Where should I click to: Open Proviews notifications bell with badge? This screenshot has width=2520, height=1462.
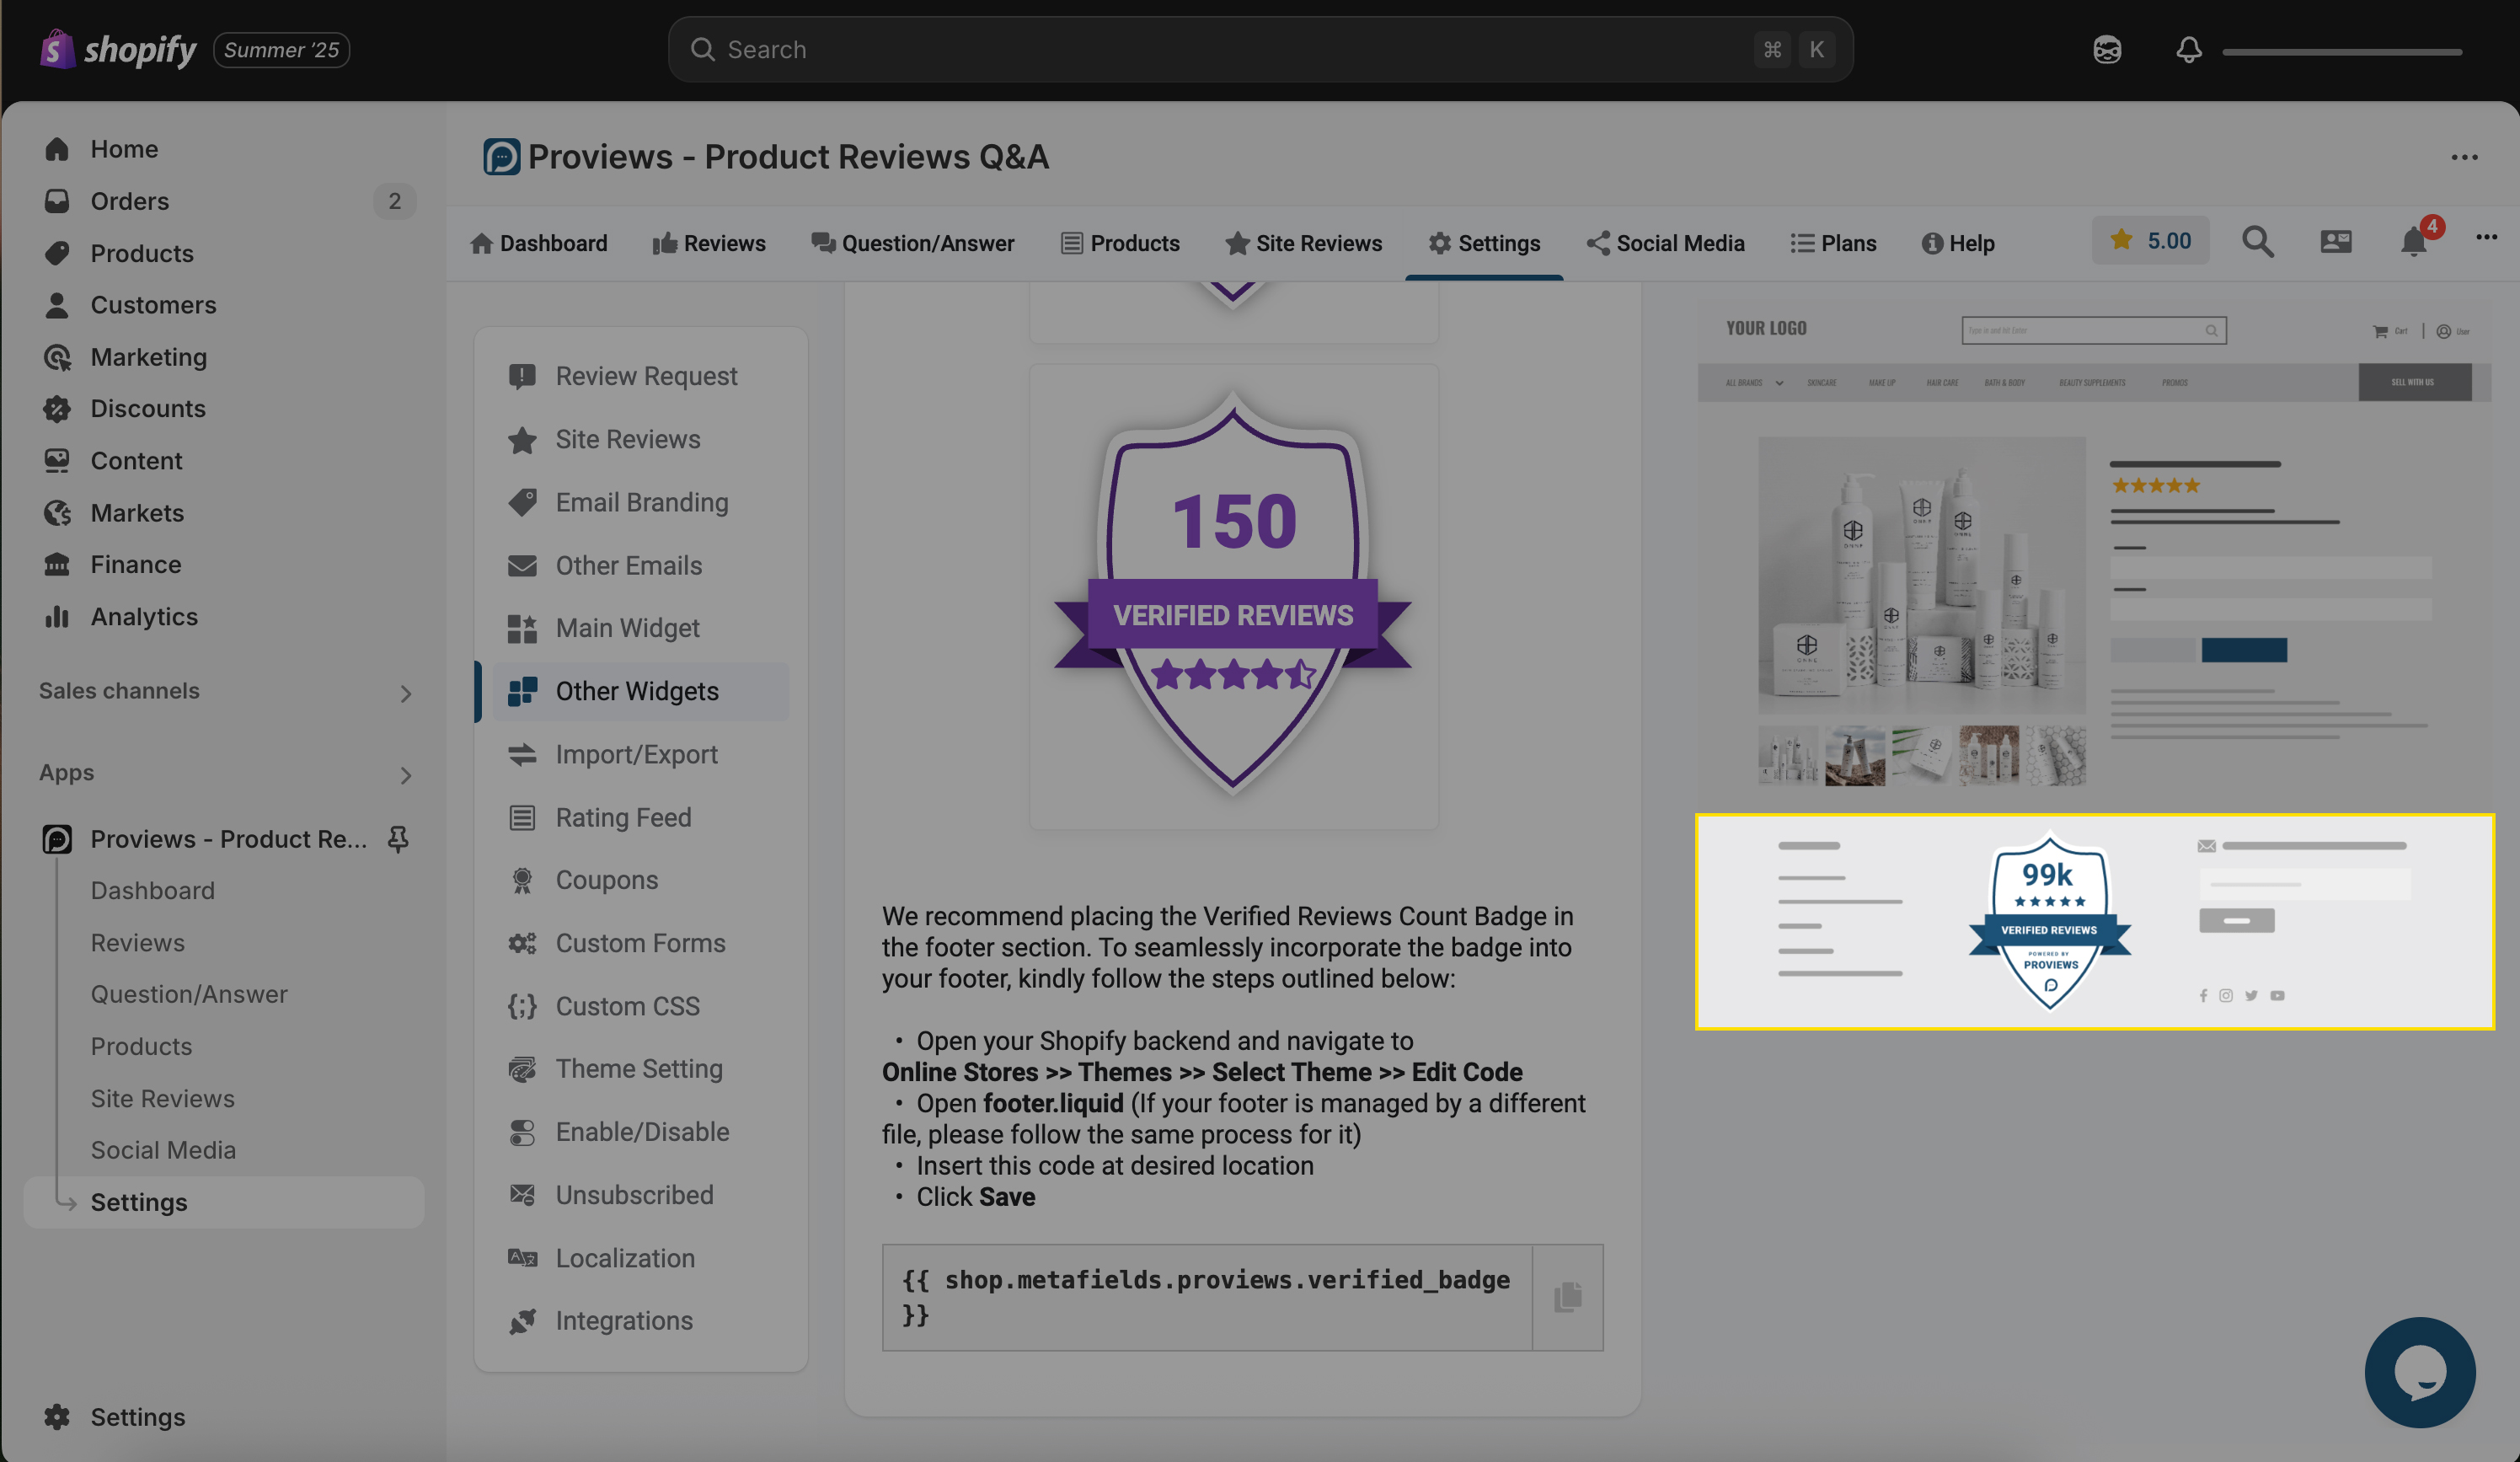(x=2413, y=240)
